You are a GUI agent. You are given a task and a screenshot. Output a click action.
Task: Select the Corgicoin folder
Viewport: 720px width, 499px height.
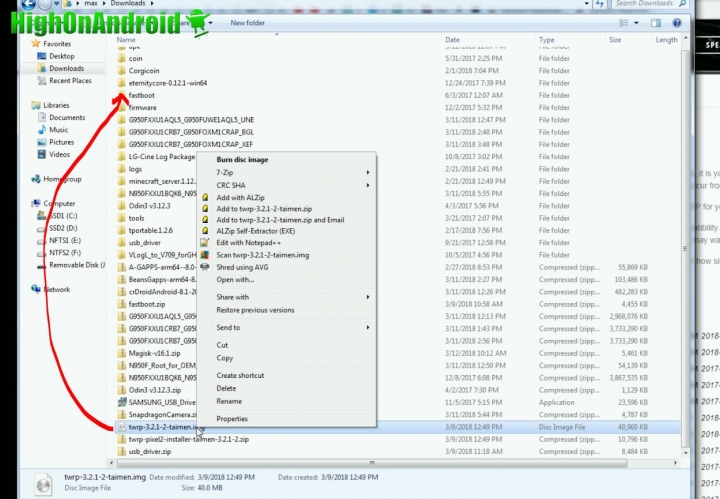[x=144, y=71]
